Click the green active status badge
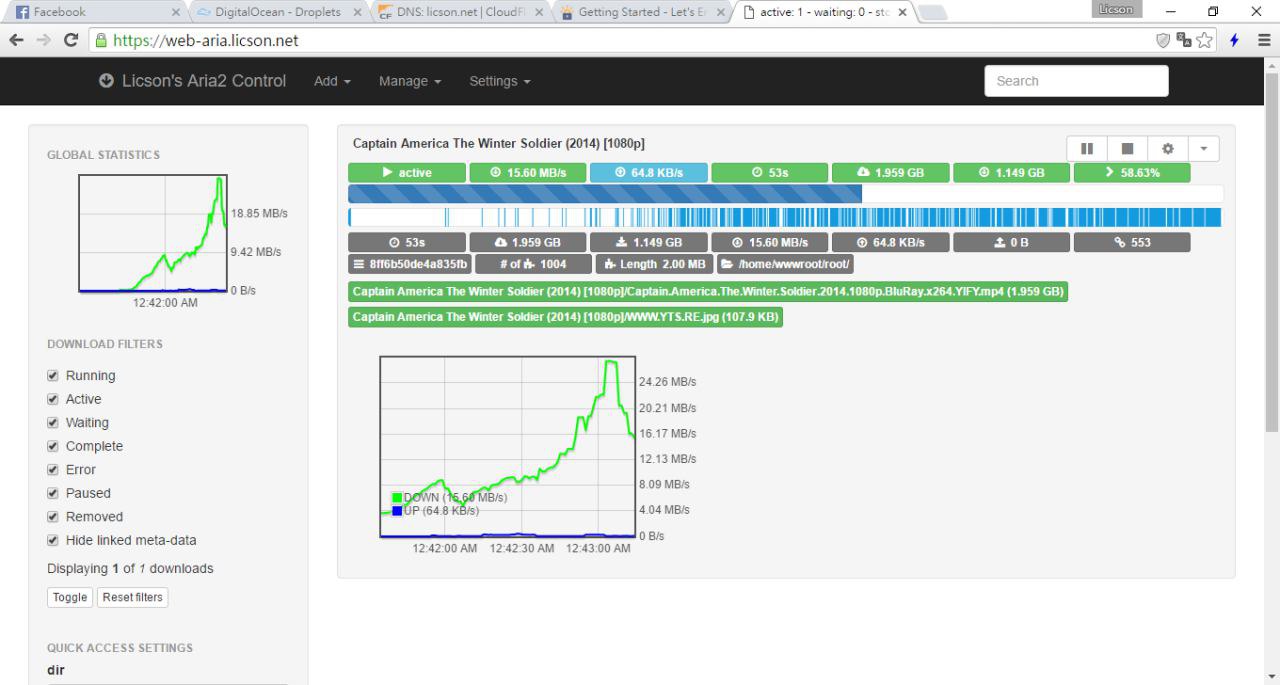The height and width of the screenshot is (685, 1280). (x=407, y=173)
